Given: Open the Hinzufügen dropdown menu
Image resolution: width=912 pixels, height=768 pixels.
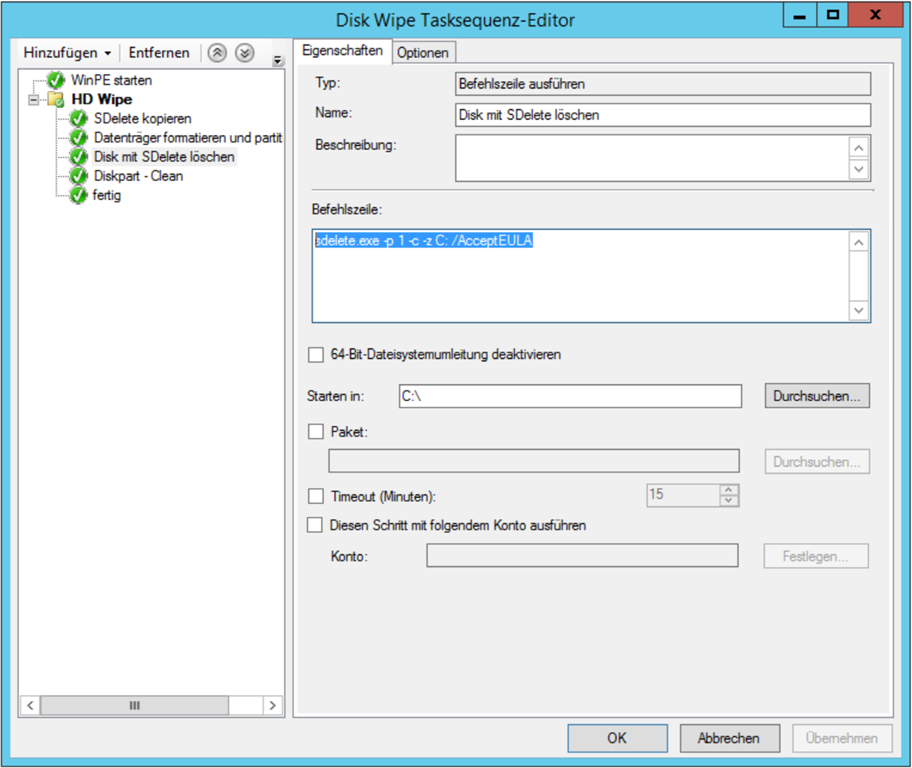Looking at the screenshot, I should 67,53.
